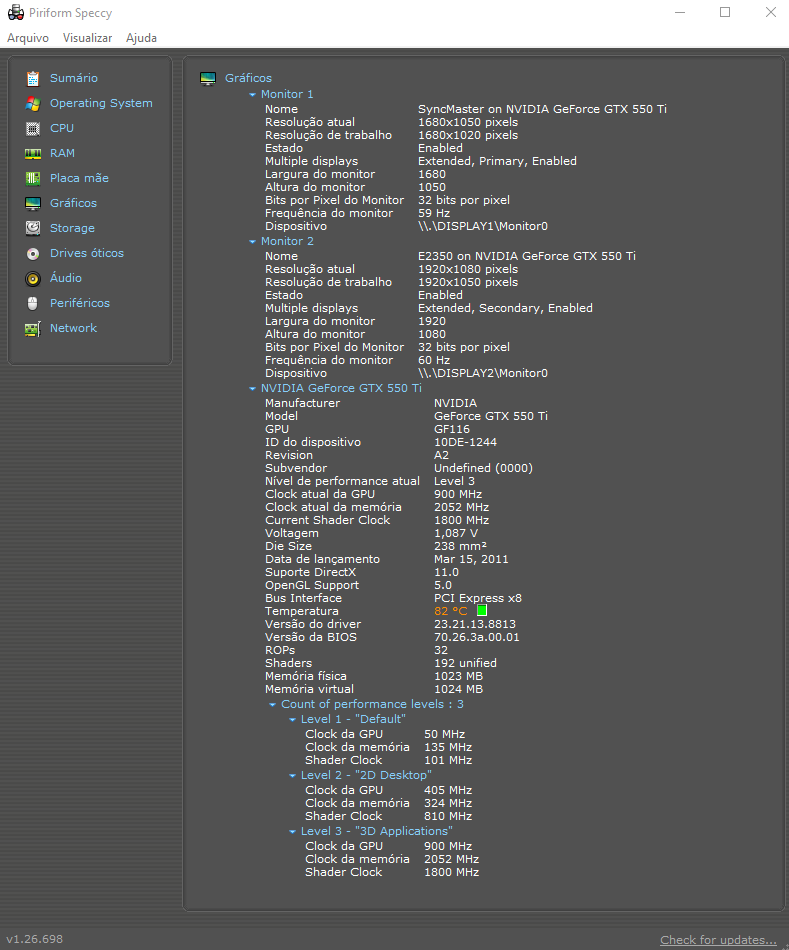This screenshot has height=950, width=789.
Task: Collapse the Monitor 2 section
Action: click(x=253, y=242)
